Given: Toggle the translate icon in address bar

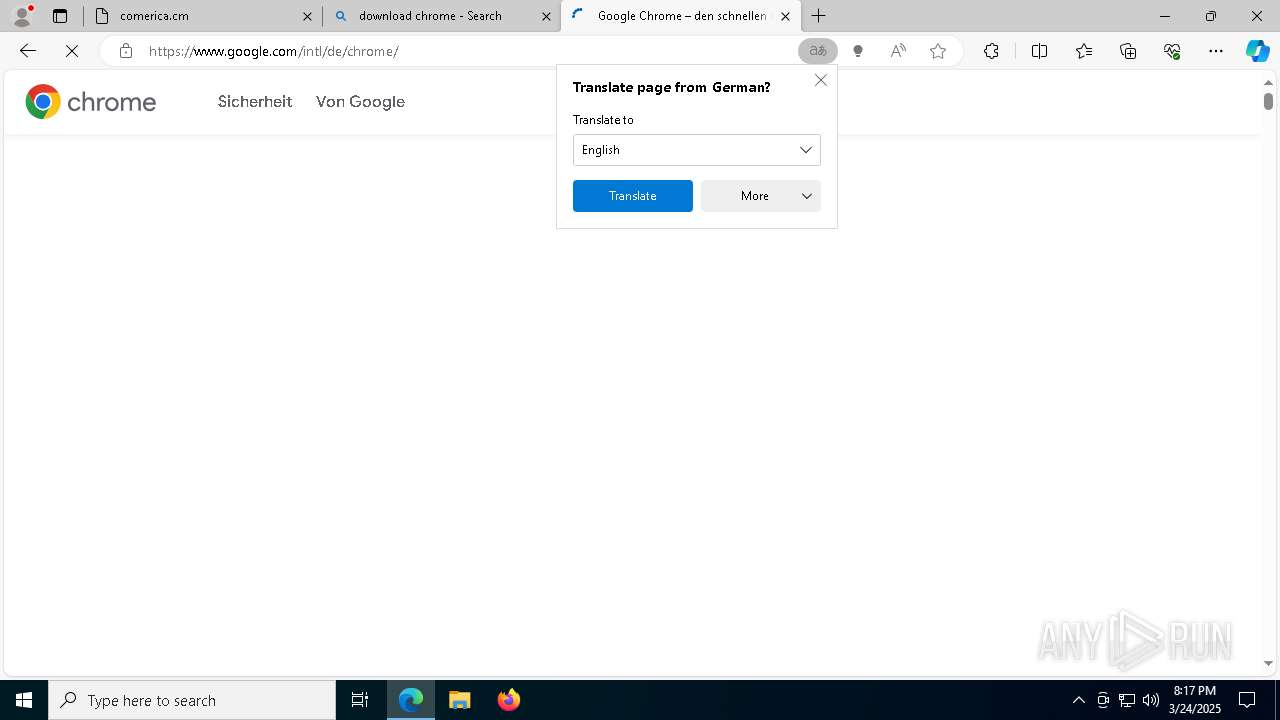Looking at the screenshot, I should pyautogui.click(x=818, y=51).
